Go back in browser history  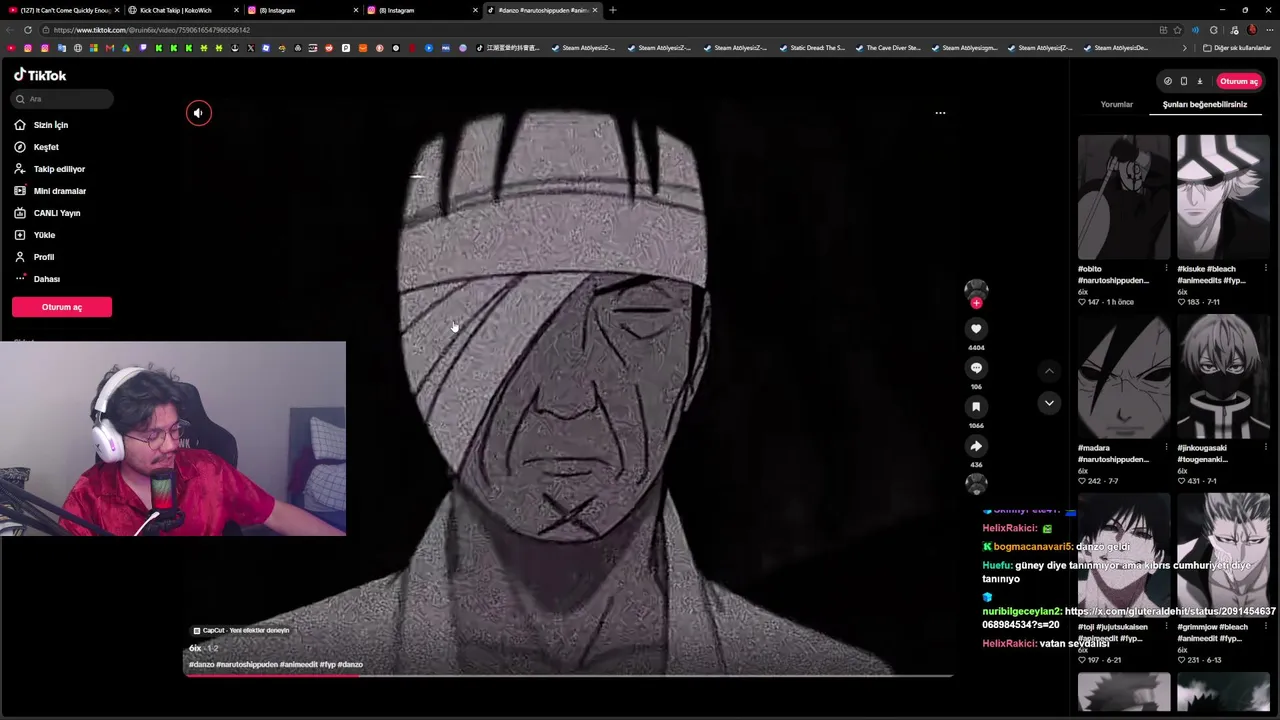tap(10, 30)
